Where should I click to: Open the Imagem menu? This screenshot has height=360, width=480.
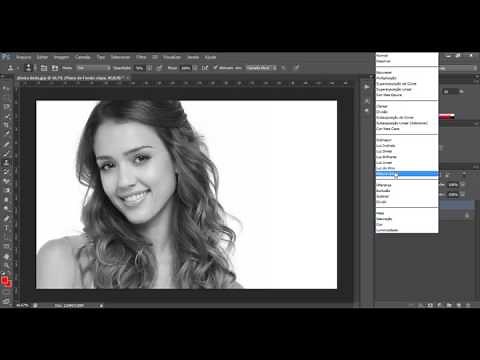61,57
